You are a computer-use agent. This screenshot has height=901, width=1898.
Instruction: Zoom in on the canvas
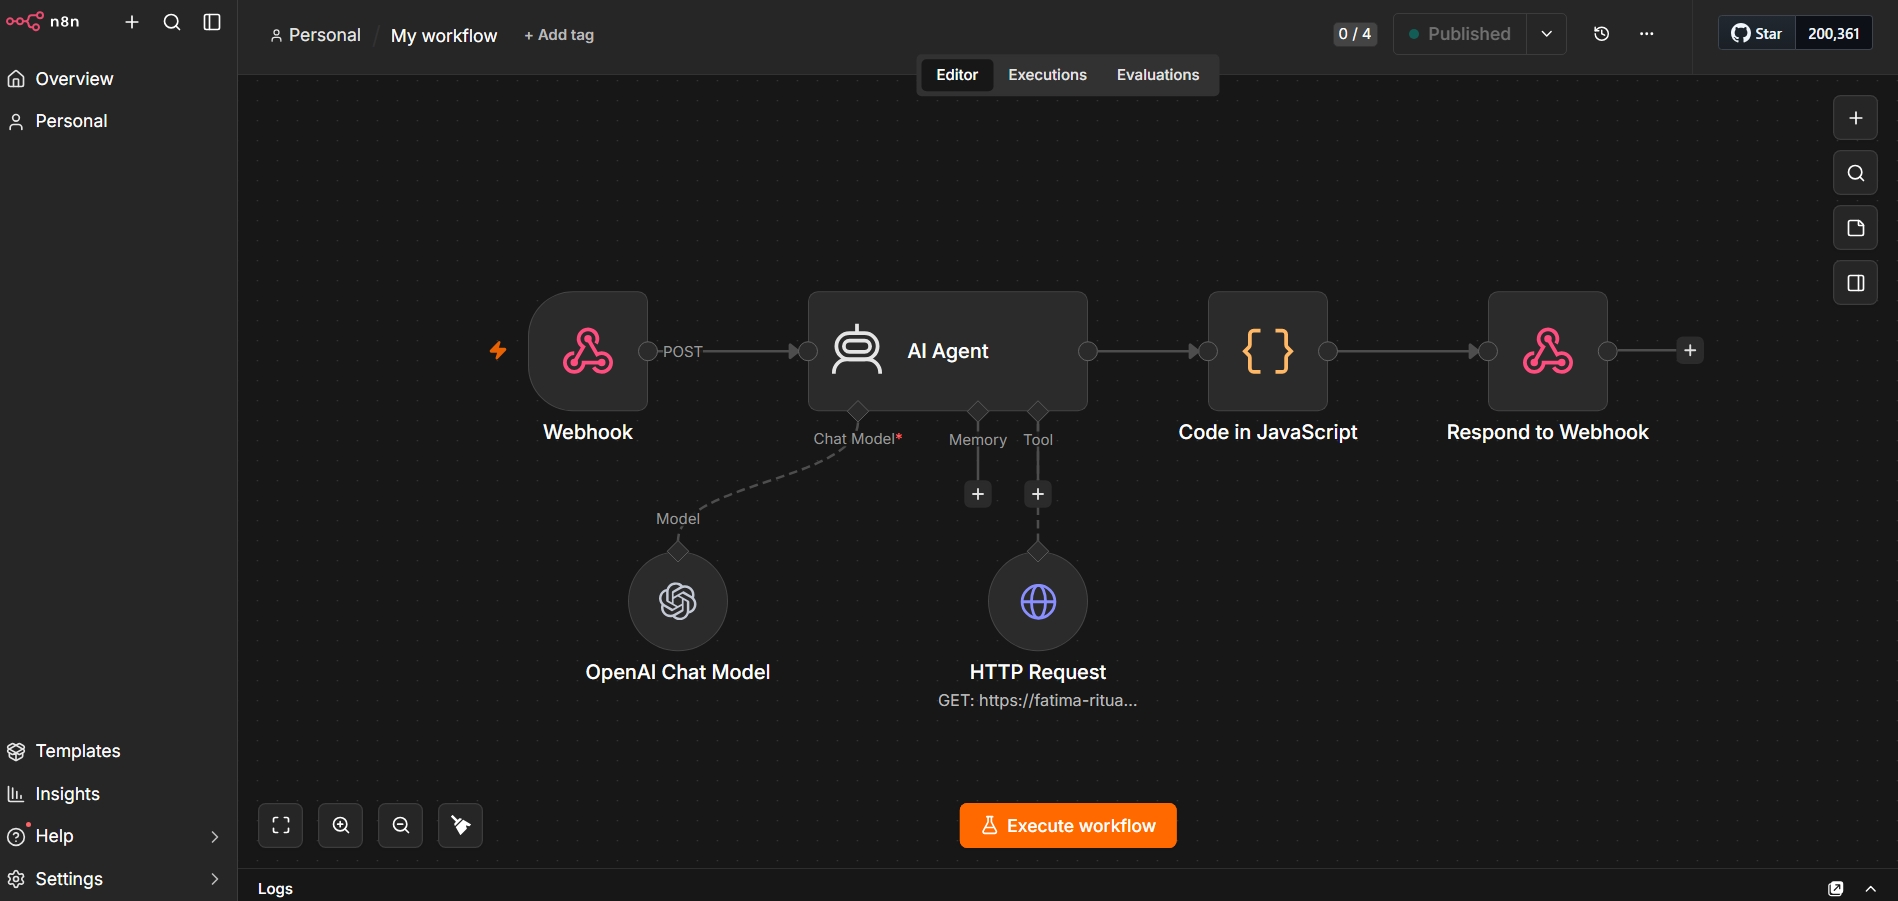tap(341, 825)
